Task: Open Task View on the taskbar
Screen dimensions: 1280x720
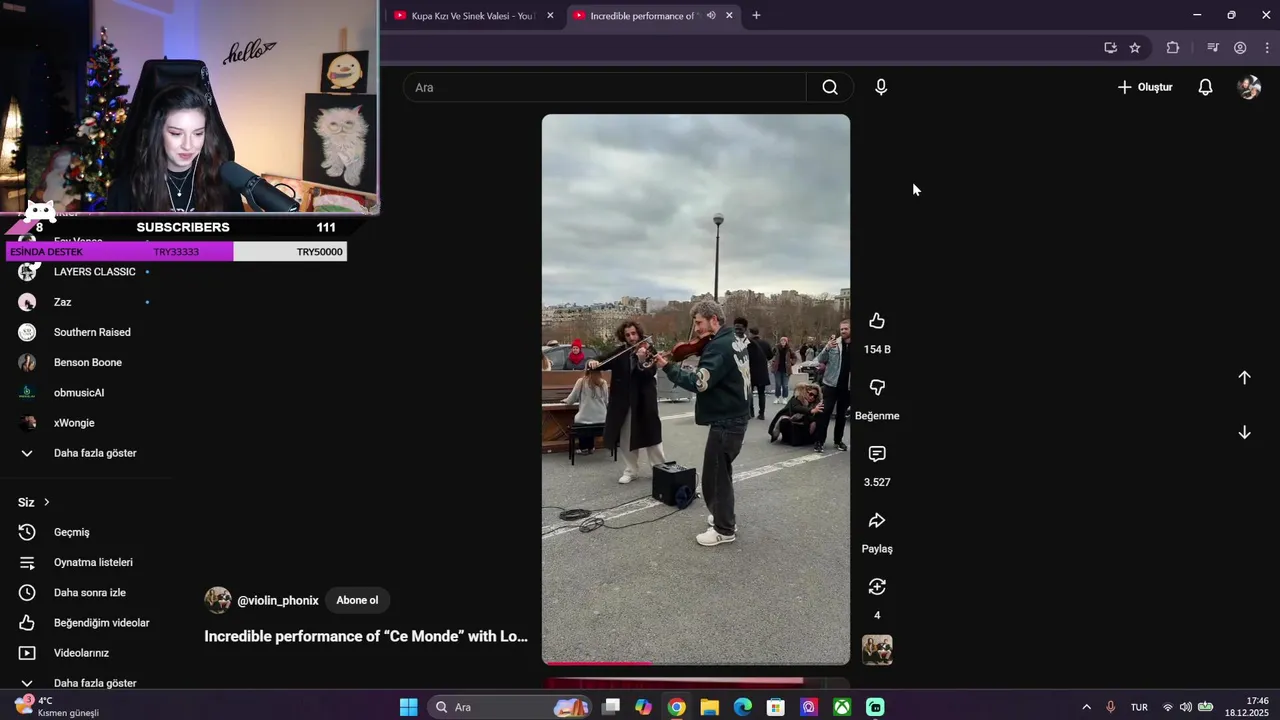Action: click(611, 707)
